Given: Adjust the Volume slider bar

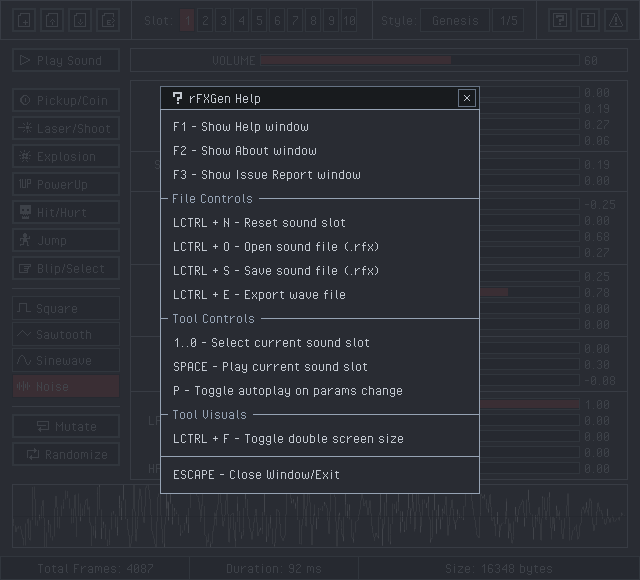Looking at the screenshot, I should [420, 61].
